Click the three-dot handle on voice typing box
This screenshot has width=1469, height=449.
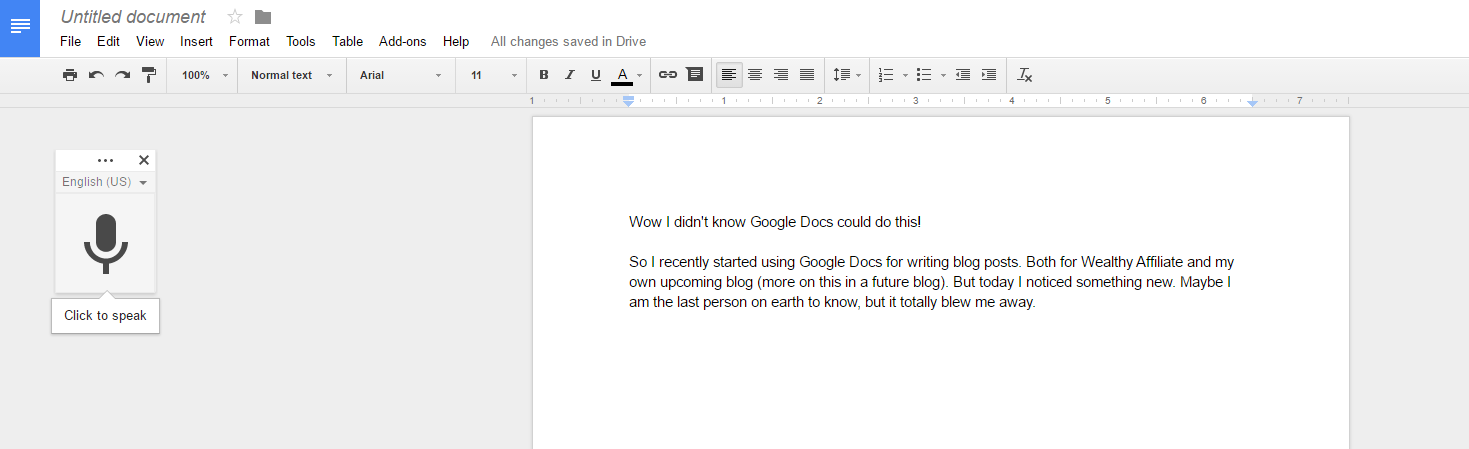pyautogui.click(x=105, y=160)
